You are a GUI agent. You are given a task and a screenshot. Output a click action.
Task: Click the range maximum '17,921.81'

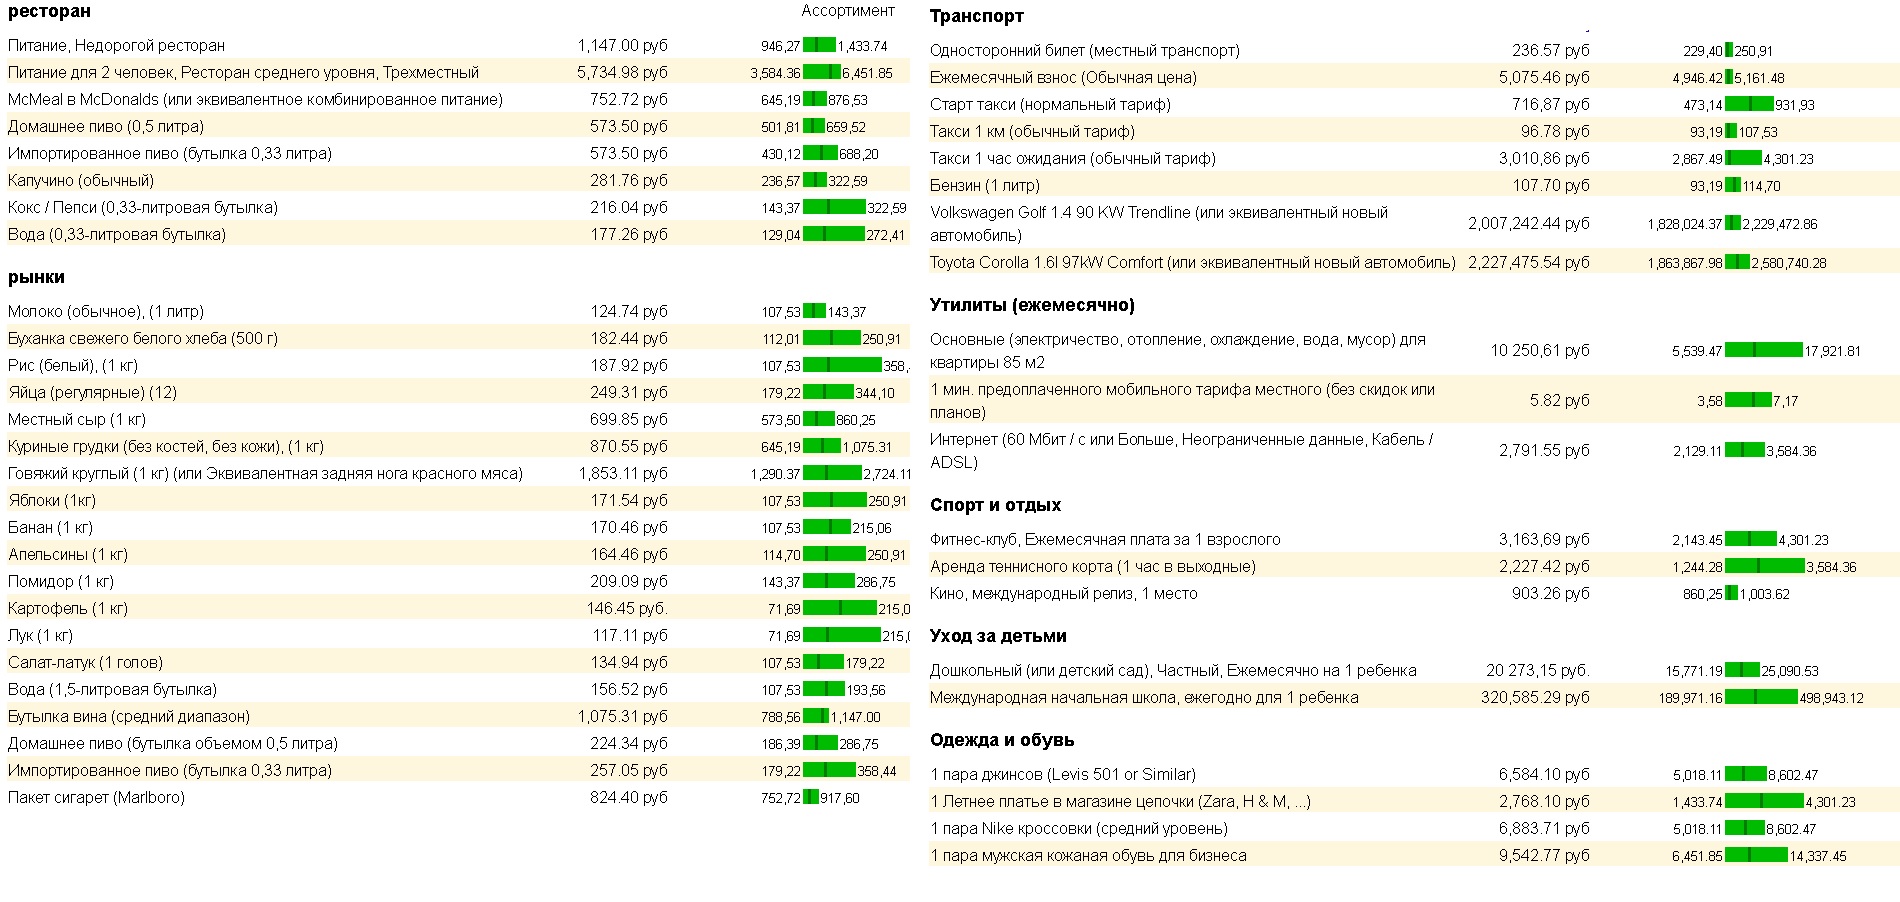click(1833, 352)
